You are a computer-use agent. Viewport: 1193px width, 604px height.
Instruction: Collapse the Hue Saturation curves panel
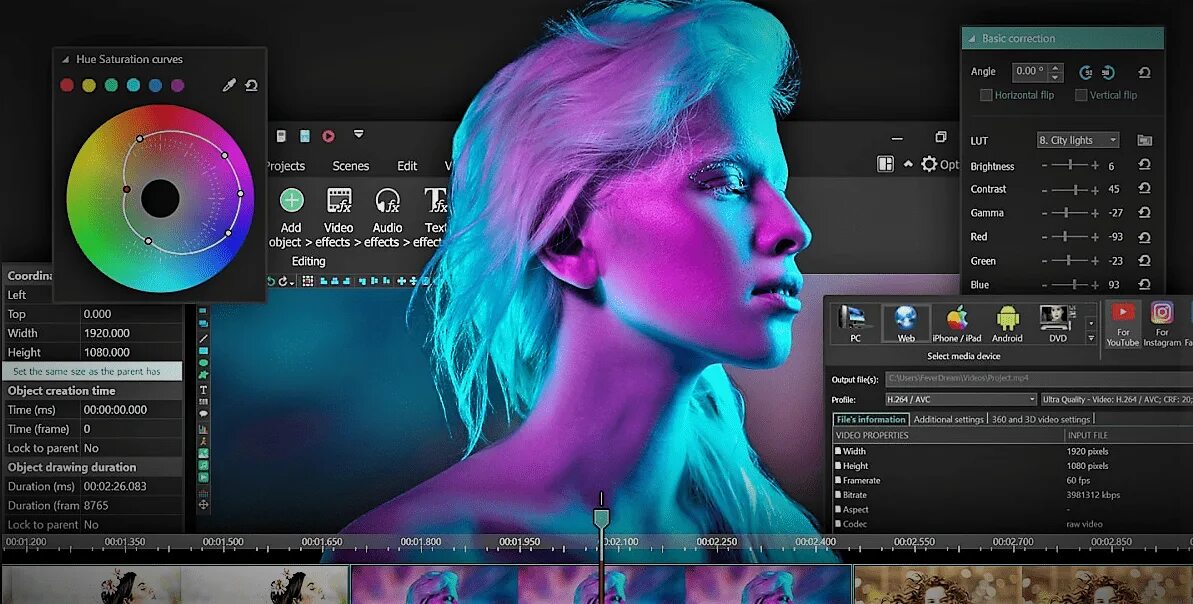pyautogui.click(x=65, y=59)
